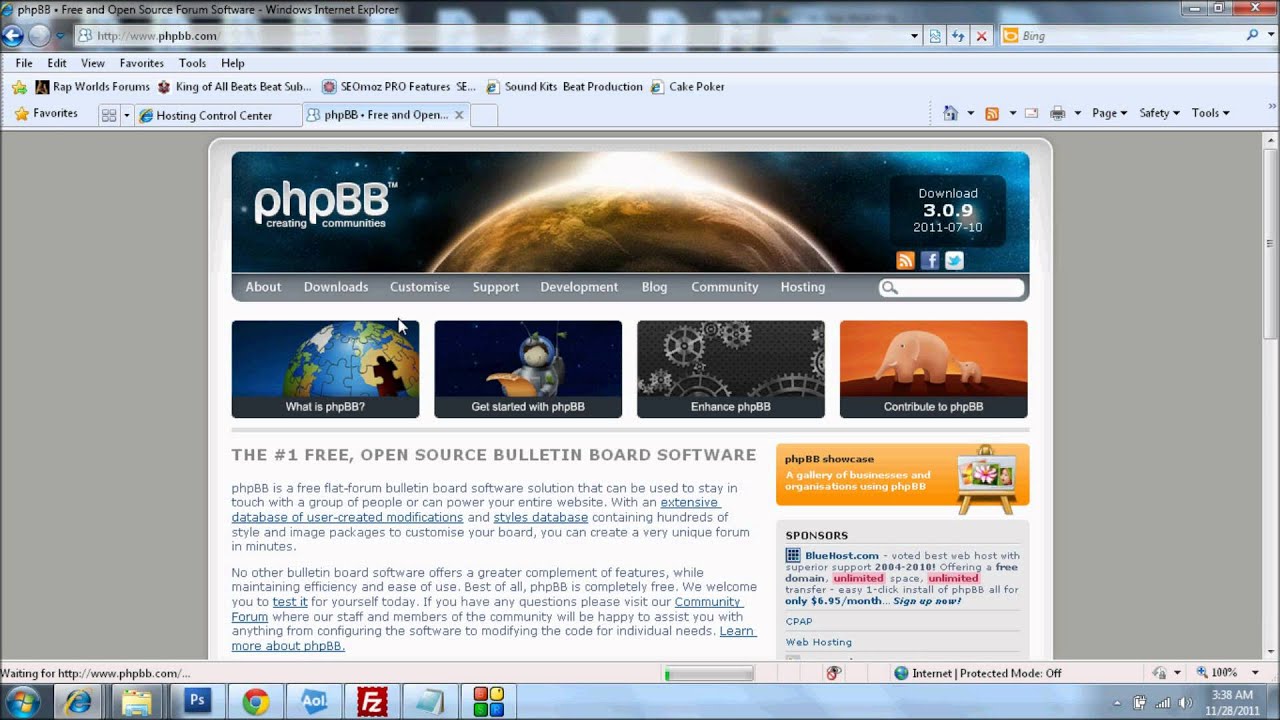Click the RSS feeds icon in command bar
Screen dimensions: 1280x720
(992, 113)
